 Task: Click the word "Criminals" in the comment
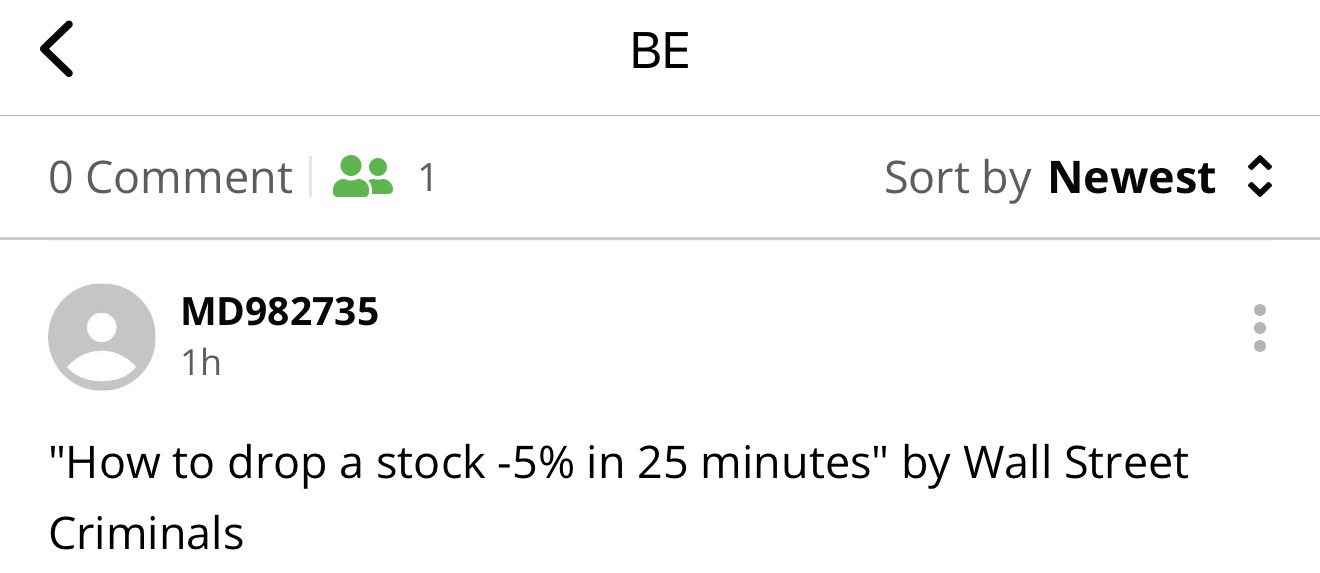tap(146, 532)
